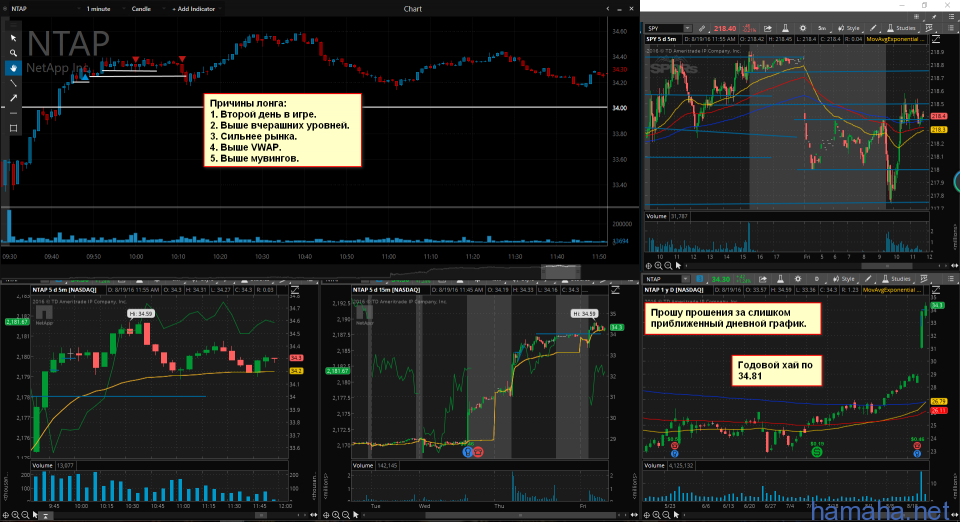Open the Style menu in NTAP daily chart
960x522 pixels.
pyautogui.click(x=844, y=279)
